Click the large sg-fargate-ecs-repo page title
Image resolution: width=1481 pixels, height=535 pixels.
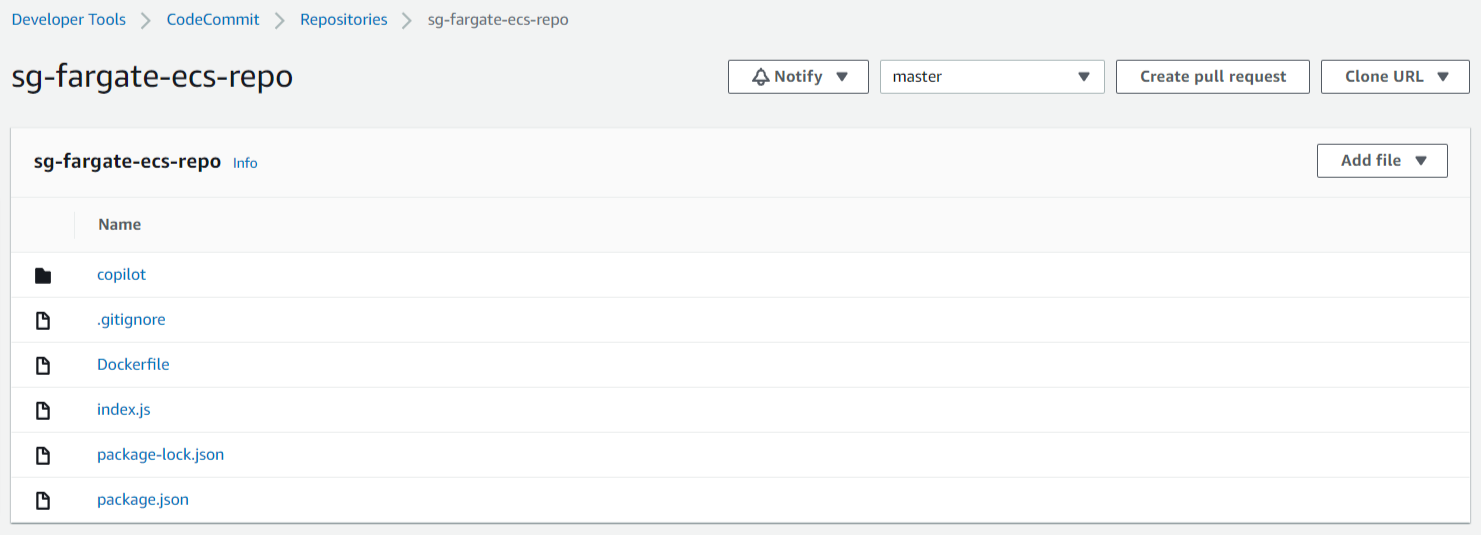pyautogui.click(x=152, y=77)
